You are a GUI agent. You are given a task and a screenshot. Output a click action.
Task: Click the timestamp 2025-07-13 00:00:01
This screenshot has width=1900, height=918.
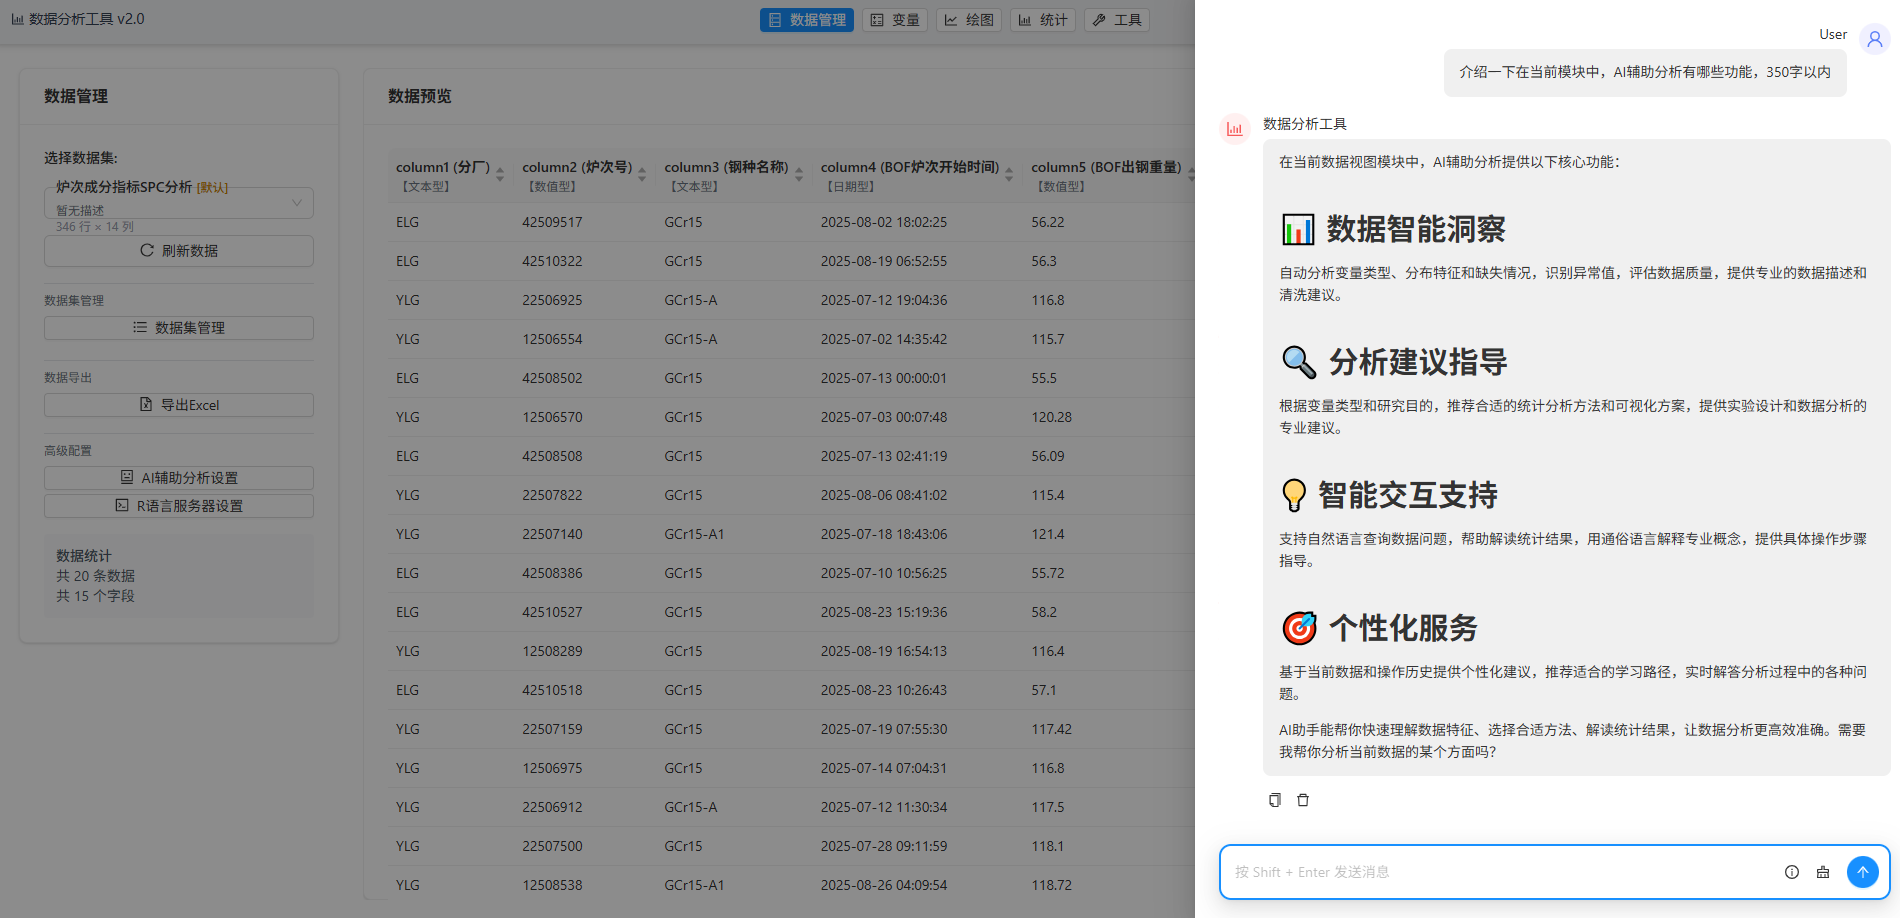coord(884,378)
